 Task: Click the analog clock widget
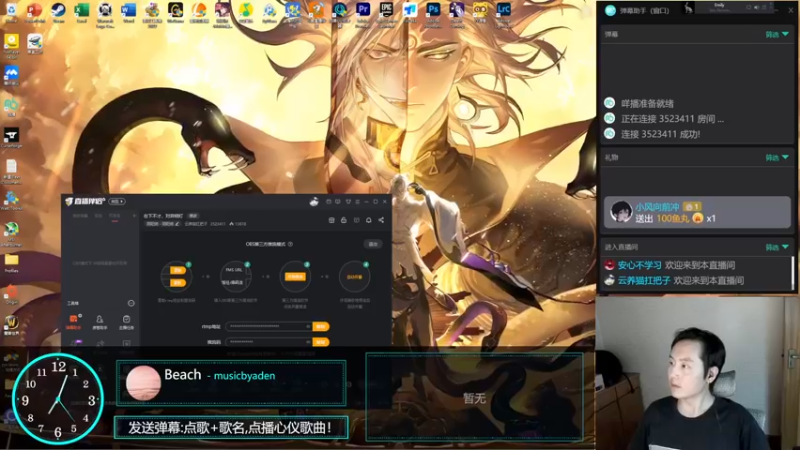tap(58, 398)
